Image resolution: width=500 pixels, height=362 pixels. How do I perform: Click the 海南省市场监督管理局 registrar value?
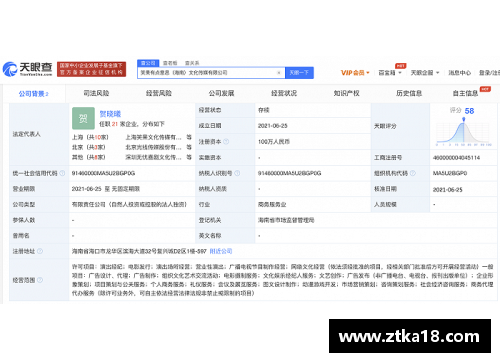coord(286,220)
